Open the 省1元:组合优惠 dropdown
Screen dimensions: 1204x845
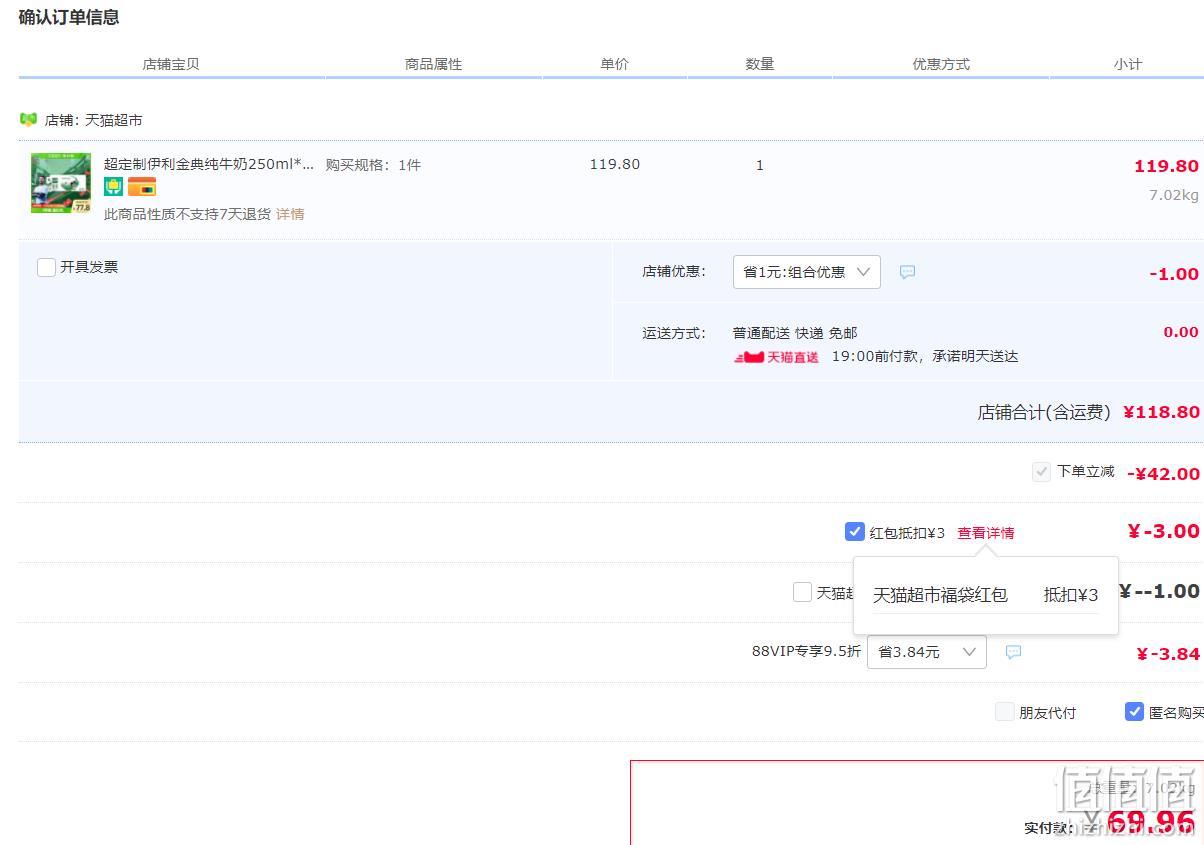(807, 272)
